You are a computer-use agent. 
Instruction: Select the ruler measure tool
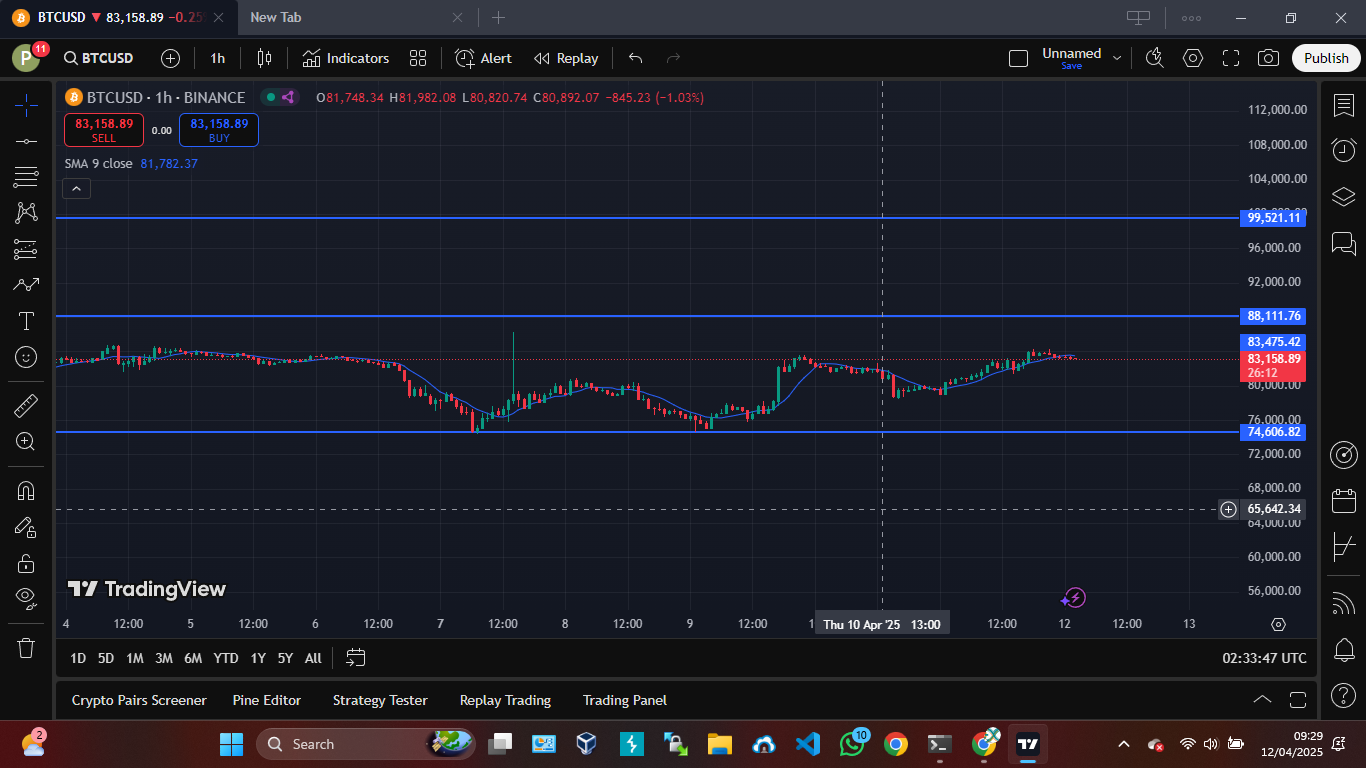click(x=26, y=405)
